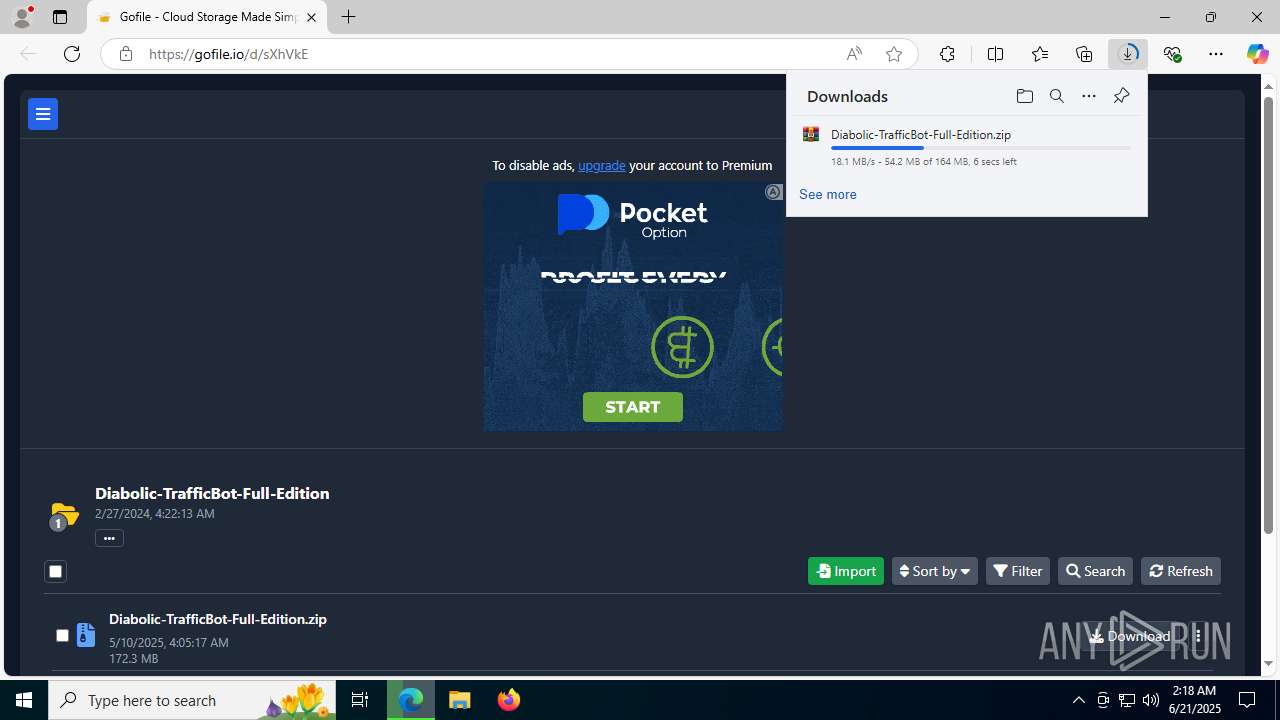Click the Pocket Option ad banner

[633, 306]
